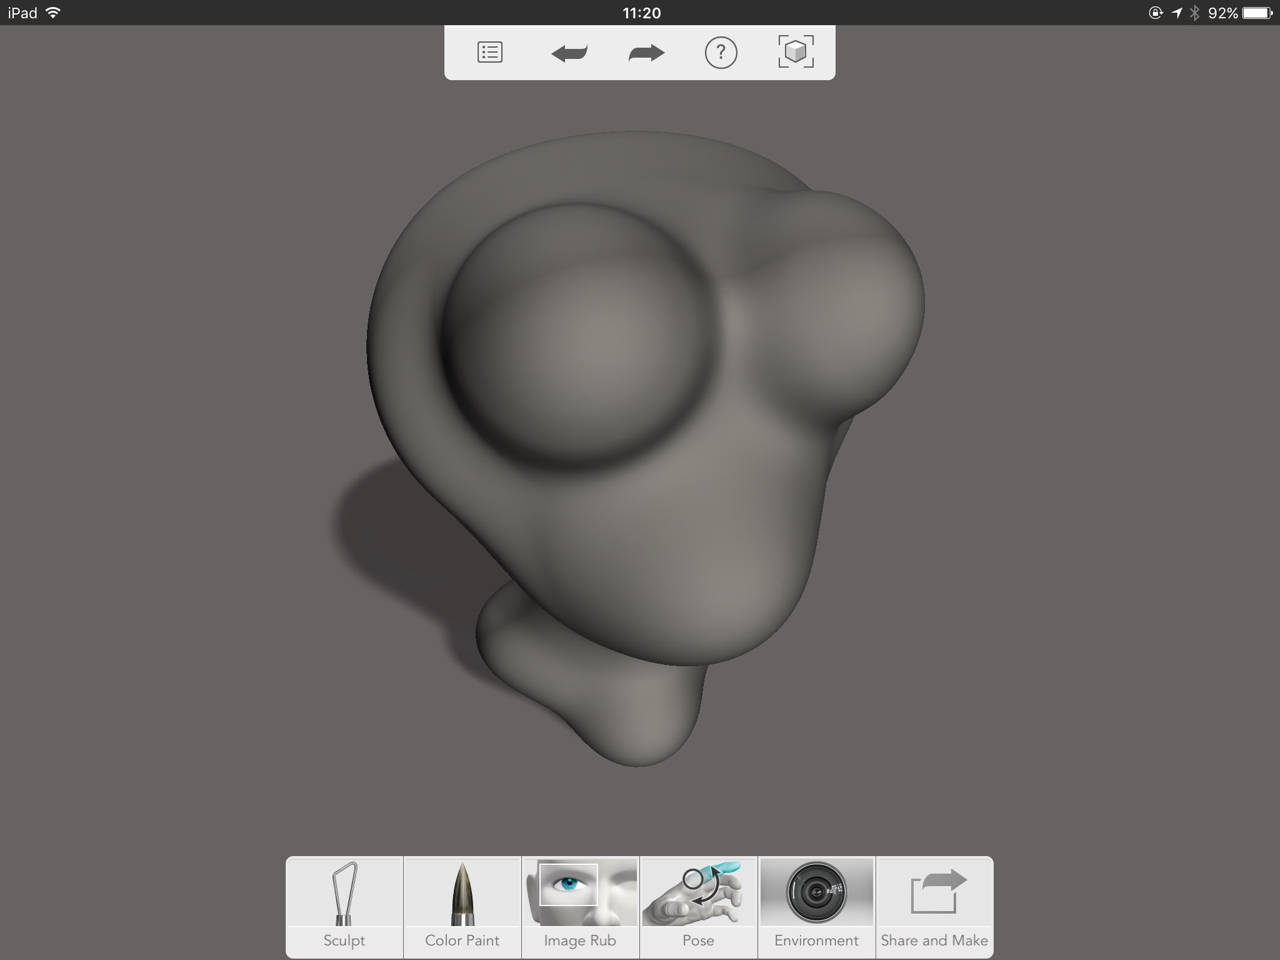Undo the last sculpting action
Viewport: 1280px width, 960px height.
point(569,53)
